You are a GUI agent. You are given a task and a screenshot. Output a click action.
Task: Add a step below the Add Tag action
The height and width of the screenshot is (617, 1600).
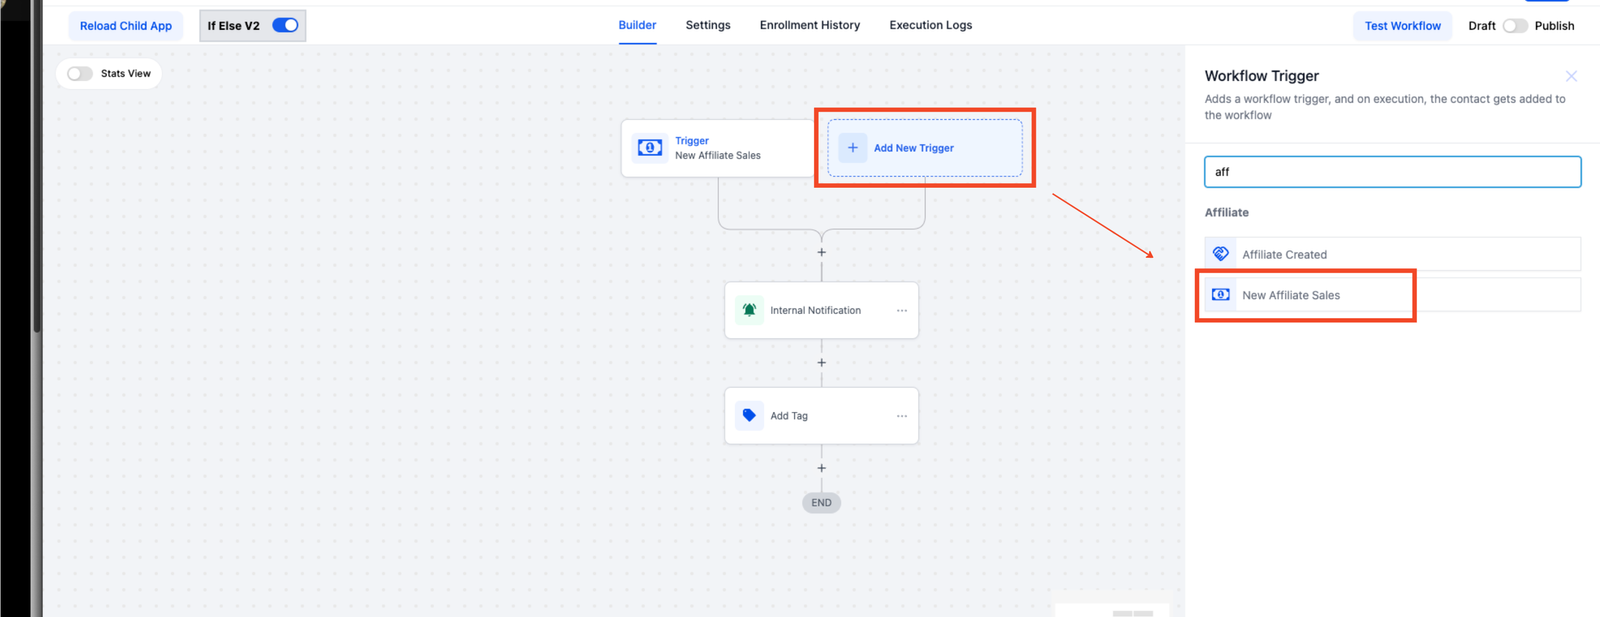[822, 468]
